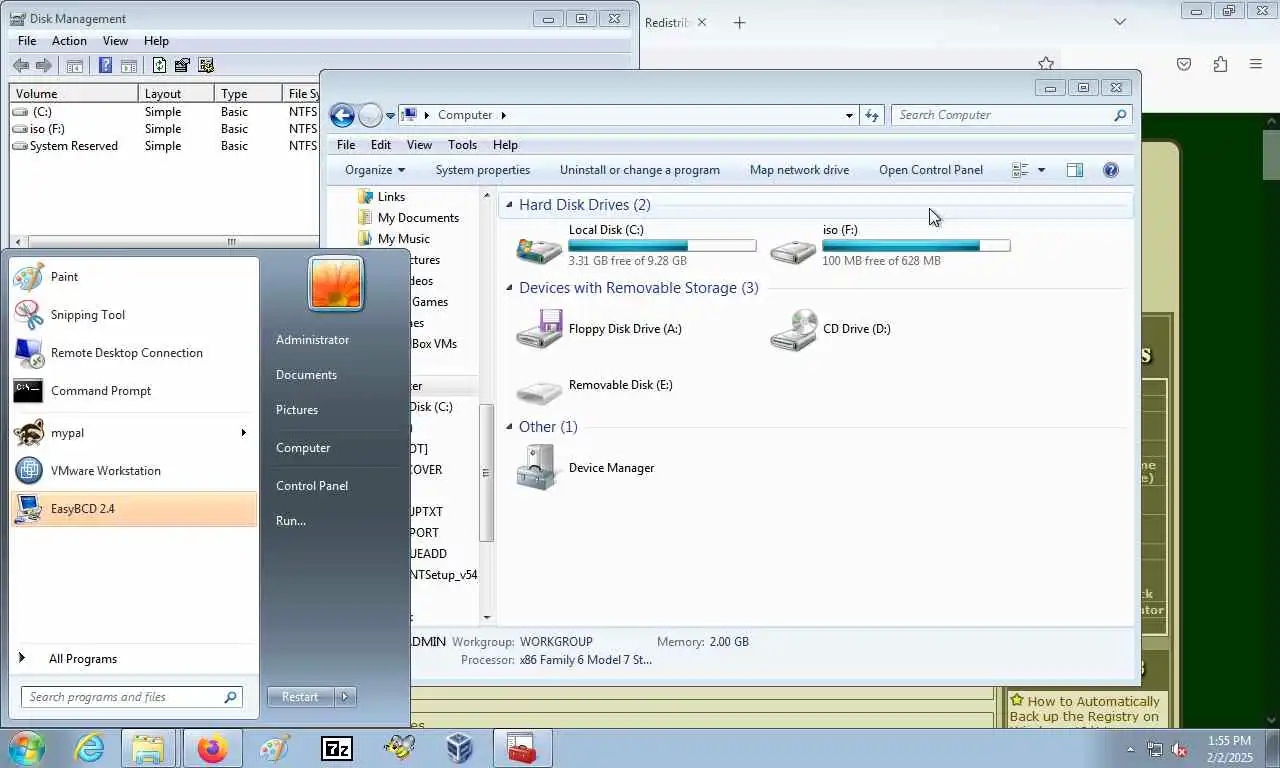
Task: Select the Floppy Disk Drive (A:) icon
Action: 539,329
